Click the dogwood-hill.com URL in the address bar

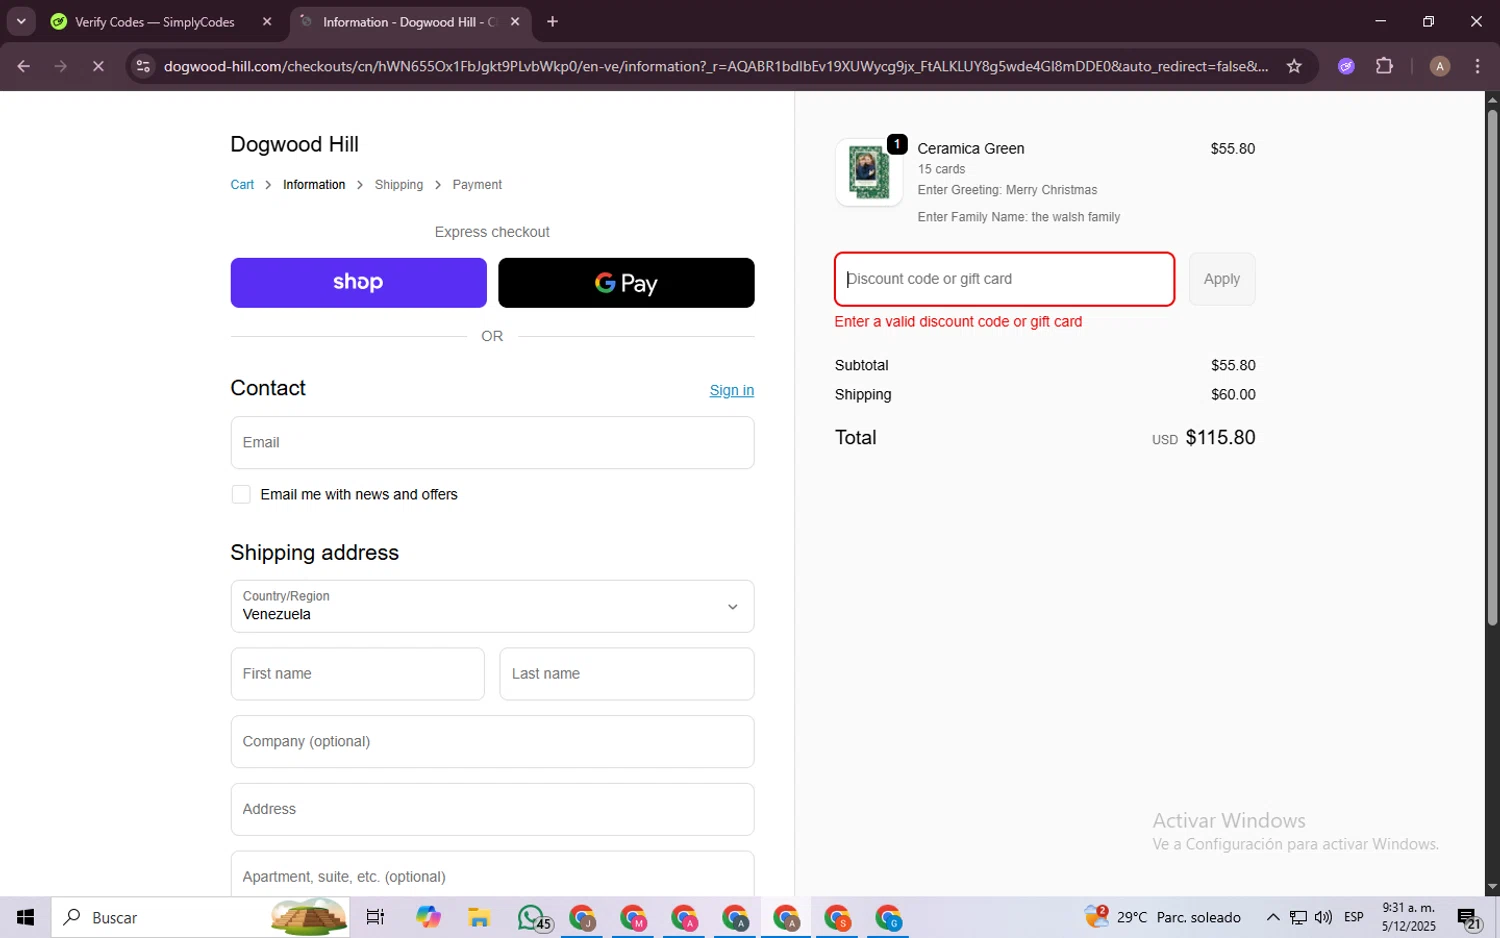pyautogui.click(x=716, y=66)
